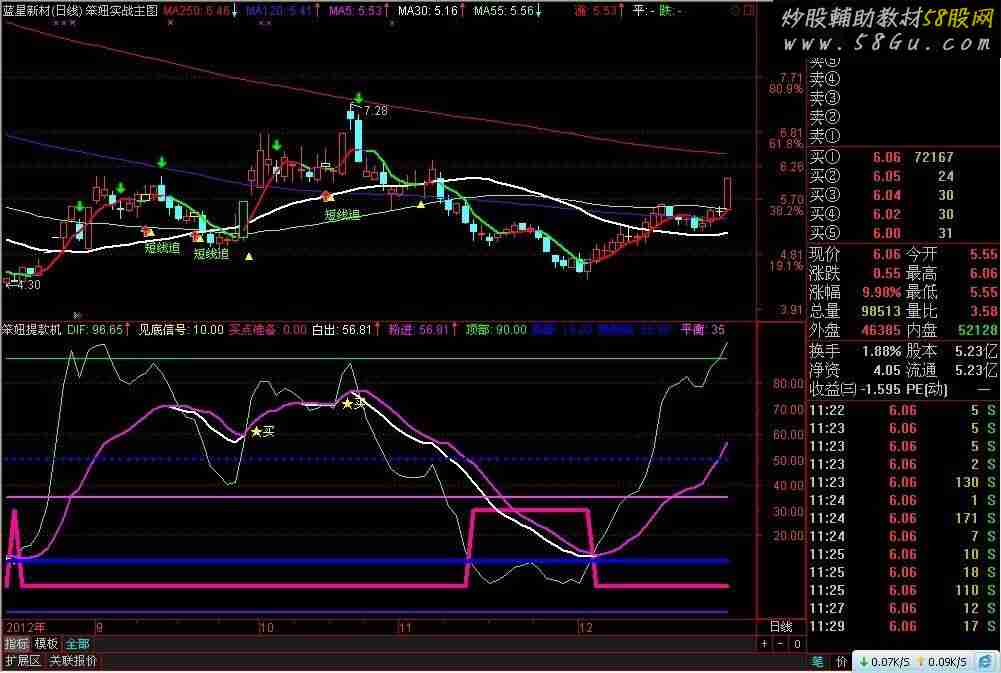Toggle the 日线 period selector

pyautogui.click(x=780, y=627)
